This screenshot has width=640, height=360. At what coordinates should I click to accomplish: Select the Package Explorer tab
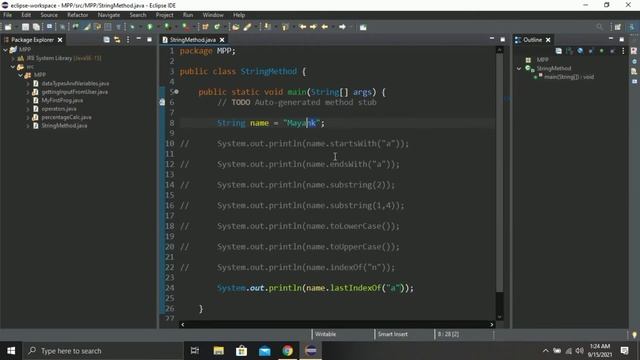(x=32, y=40)
